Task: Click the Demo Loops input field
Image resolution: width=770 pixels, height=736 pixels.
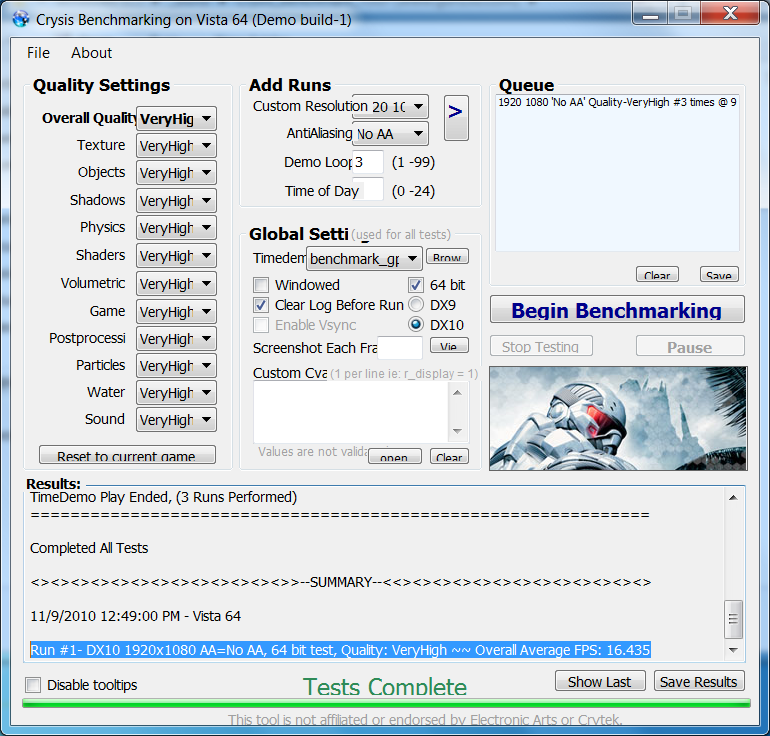Action: [367, 162]
